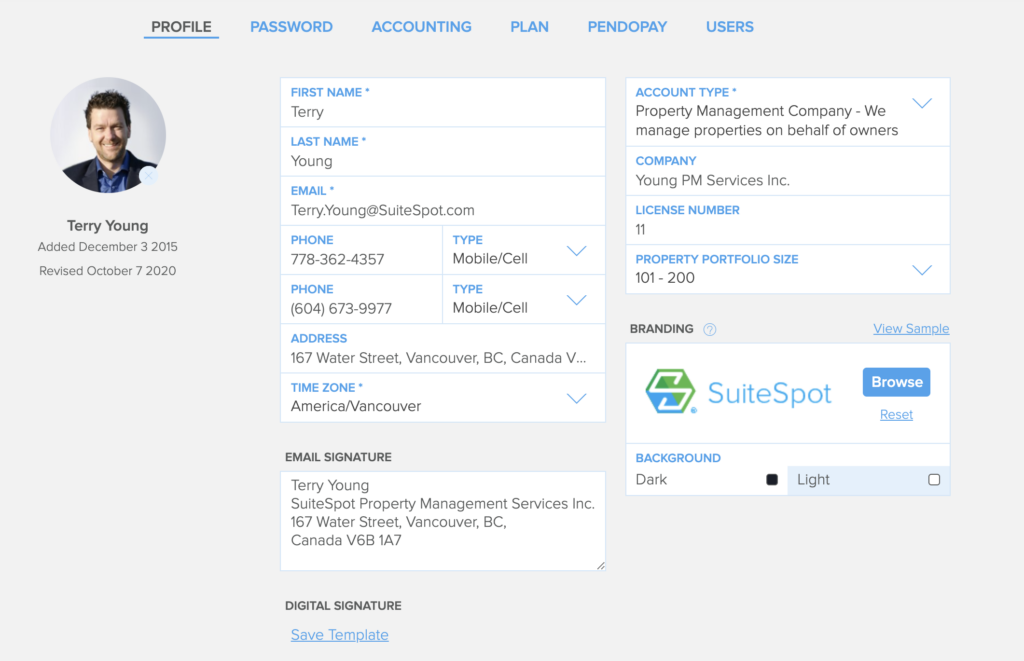Edit the Company field
The height and width of the screenshot is (661, 1024).
(788, 171)
